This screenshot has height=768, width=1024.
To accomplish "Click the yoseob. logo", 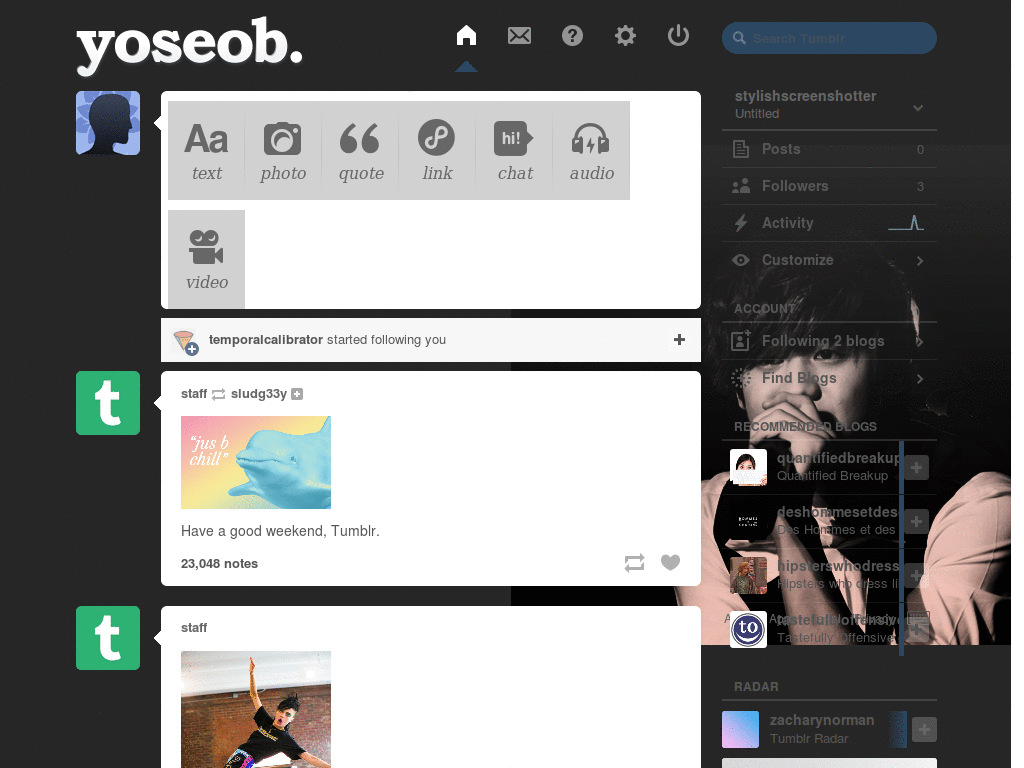I will point(189,44).
